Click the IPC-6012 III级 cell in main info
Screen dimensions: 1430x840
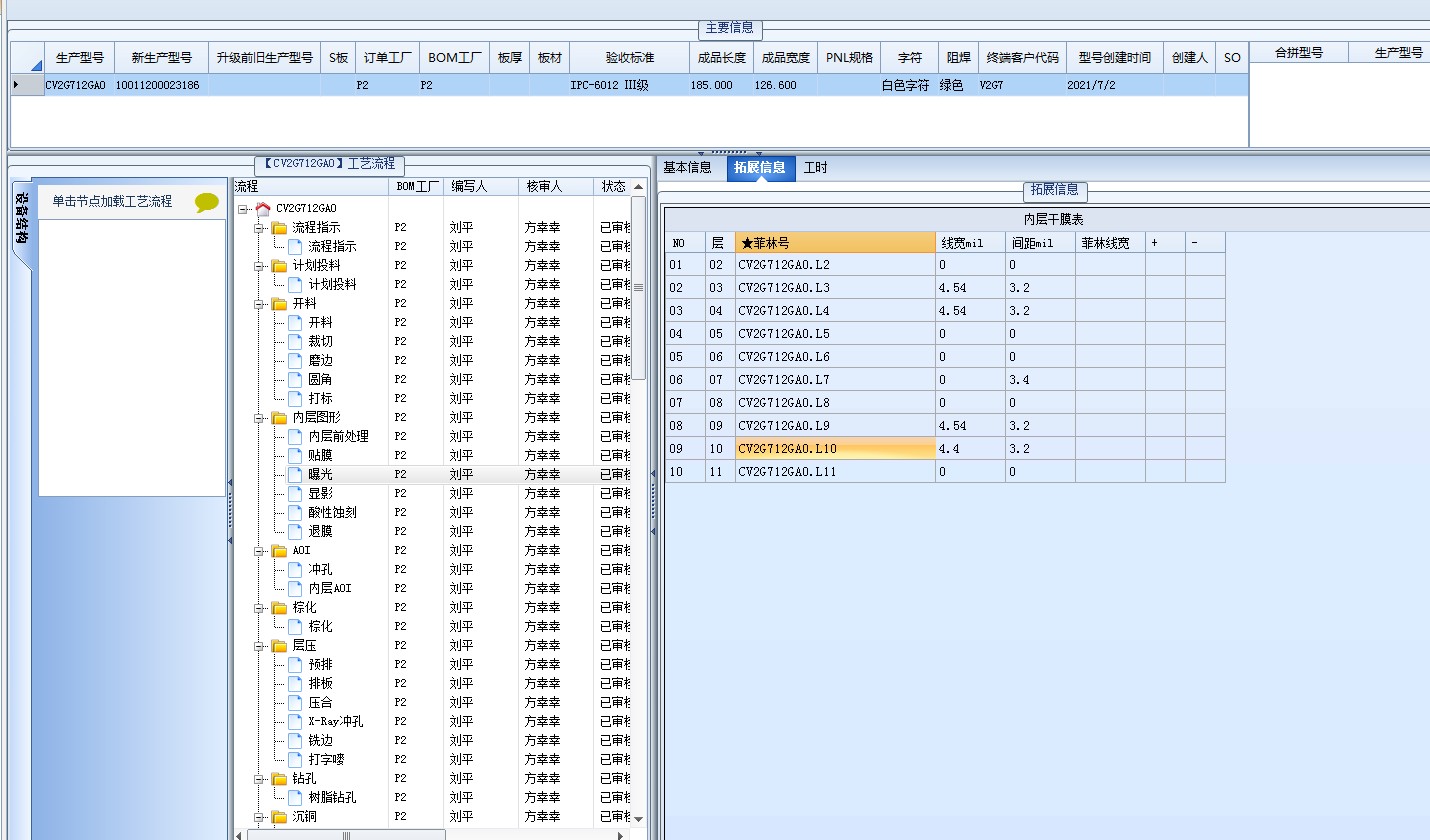[629, 86]
